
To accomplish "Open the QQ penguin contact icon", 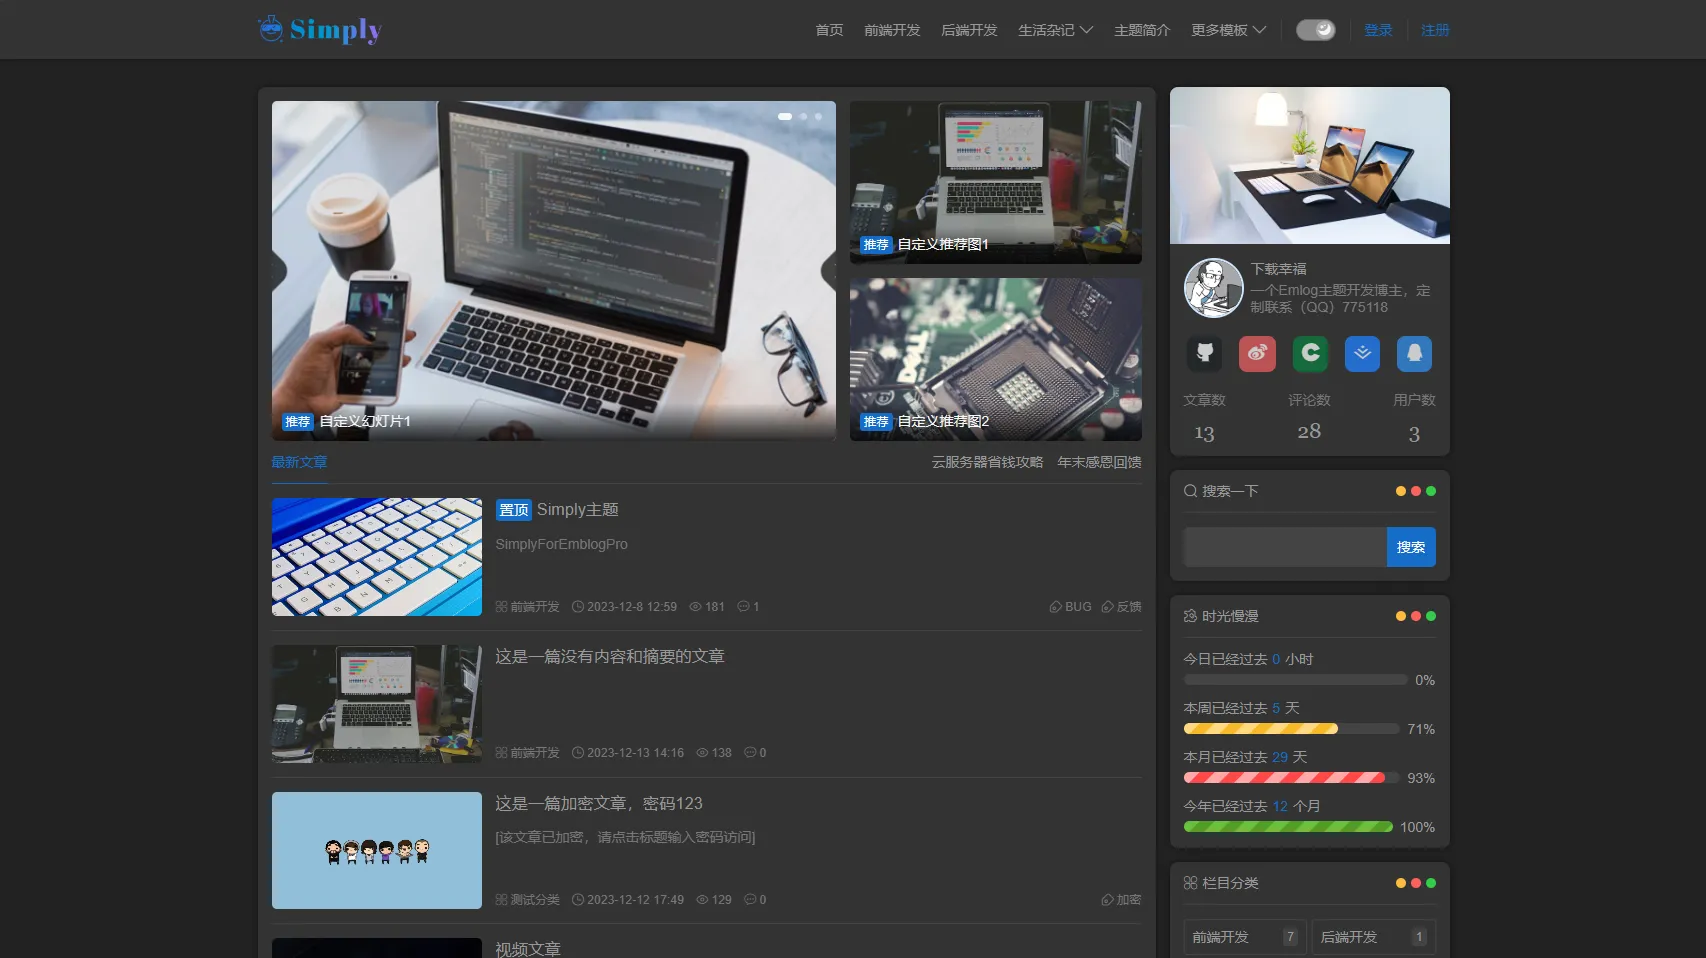I will (1414, 353).
